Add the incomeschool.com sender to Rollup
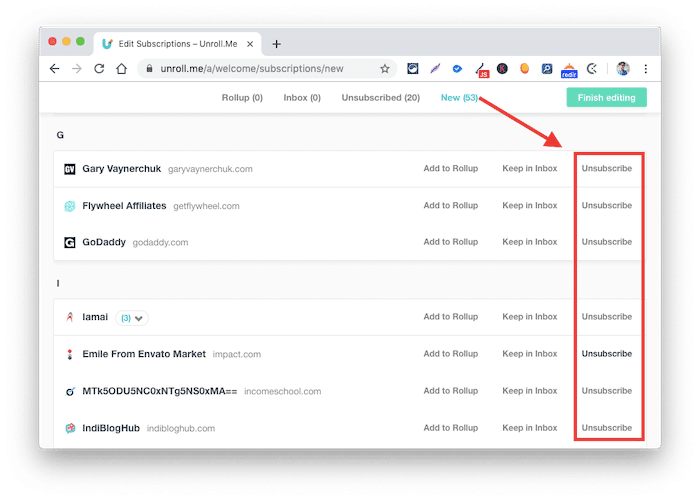 451,391
